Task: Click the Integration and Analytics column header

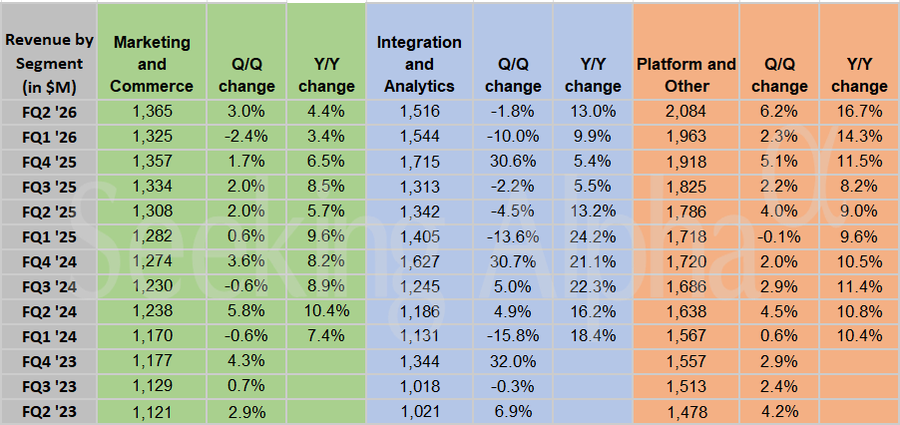Action: 419,64
